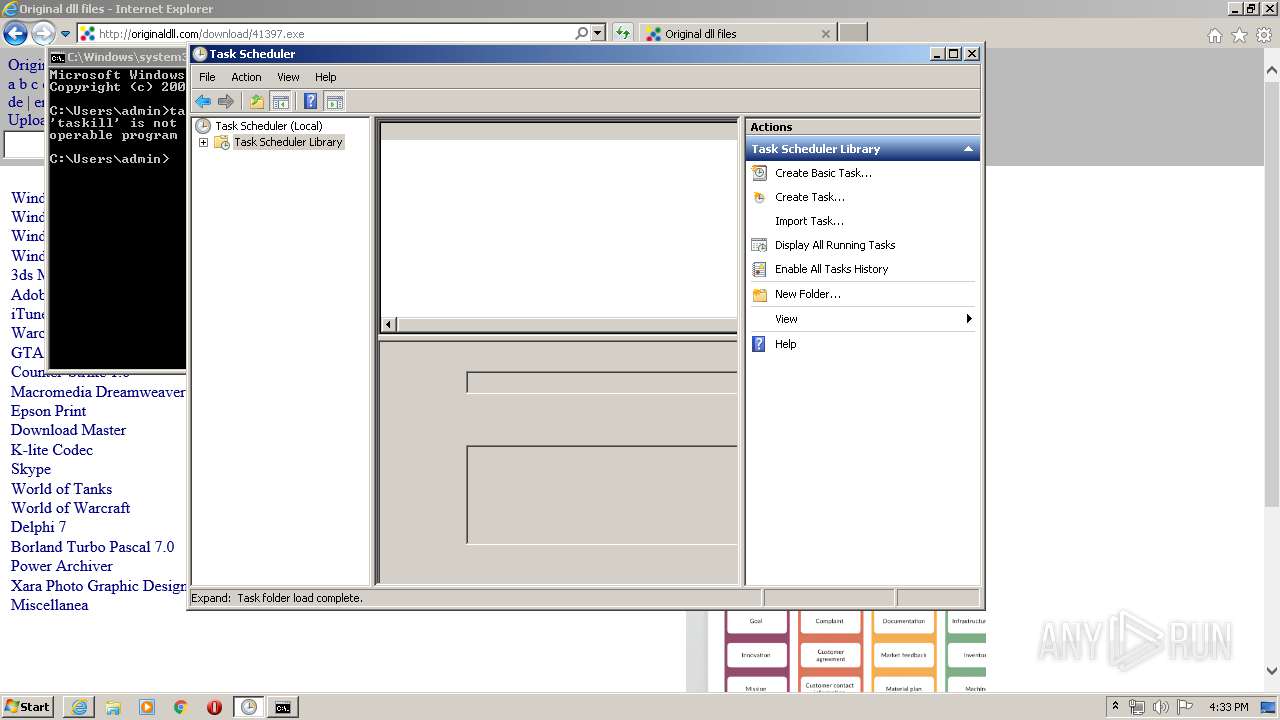Click the Up One Level folder icon
Screen dimensions: 1280x720
click(257, 101)
